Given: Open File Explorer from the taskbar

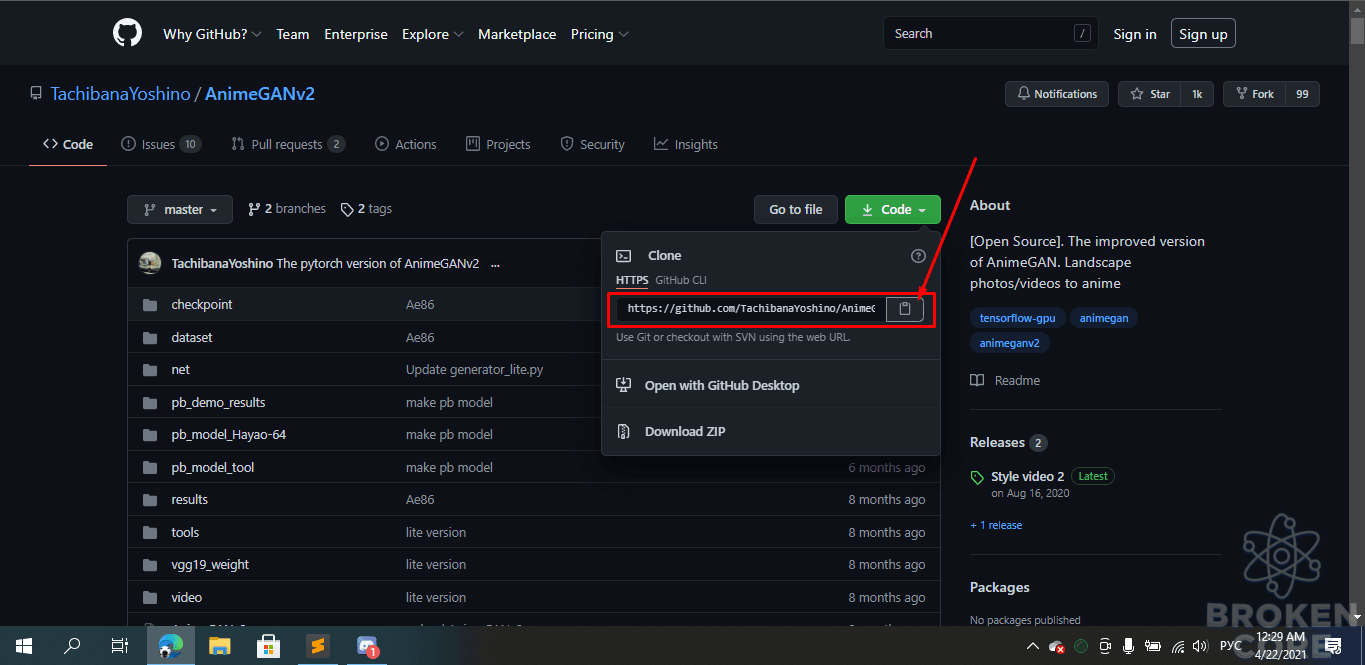Looking at the screenshot, I should pos(220,646).
